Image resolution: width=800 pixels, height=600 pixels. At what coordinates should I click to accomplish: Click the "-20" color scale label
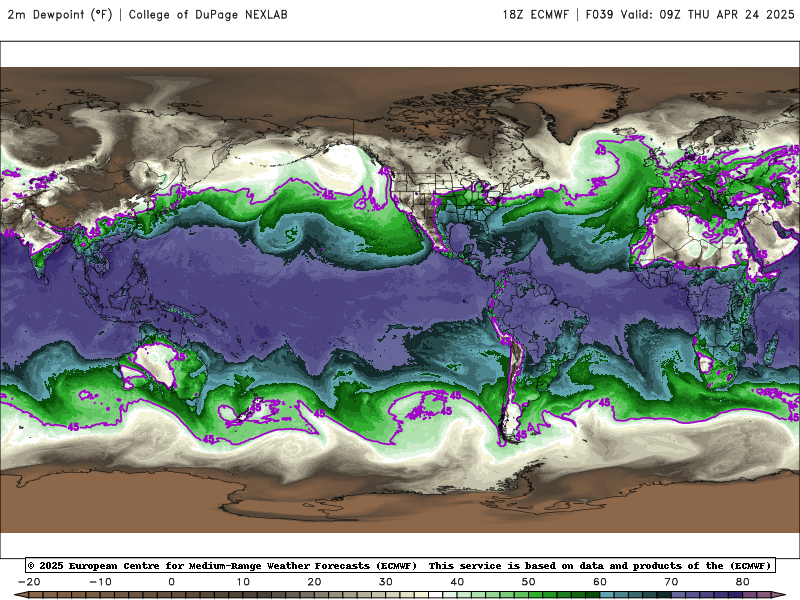point(29,582)
